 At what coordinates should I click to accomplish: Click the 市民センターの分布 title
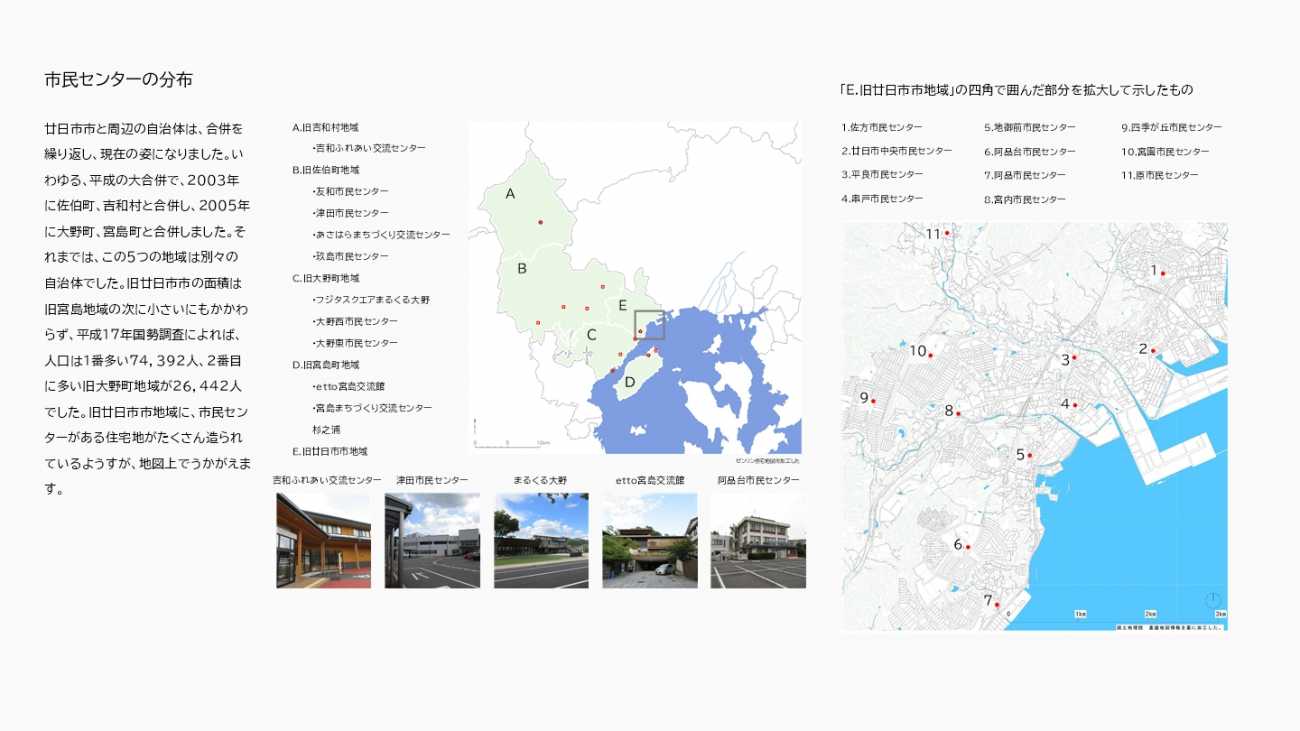point(118,80)
